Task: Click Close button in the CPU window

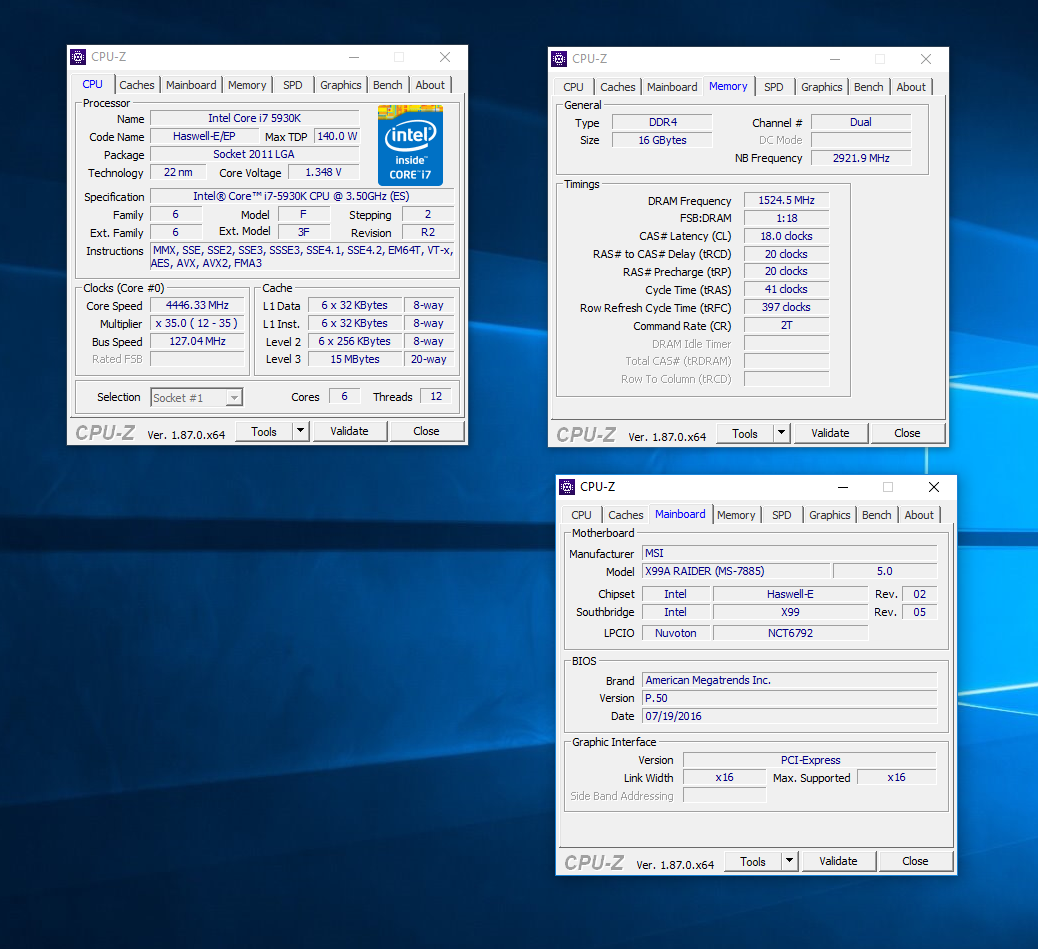Action: click(426, 431)
